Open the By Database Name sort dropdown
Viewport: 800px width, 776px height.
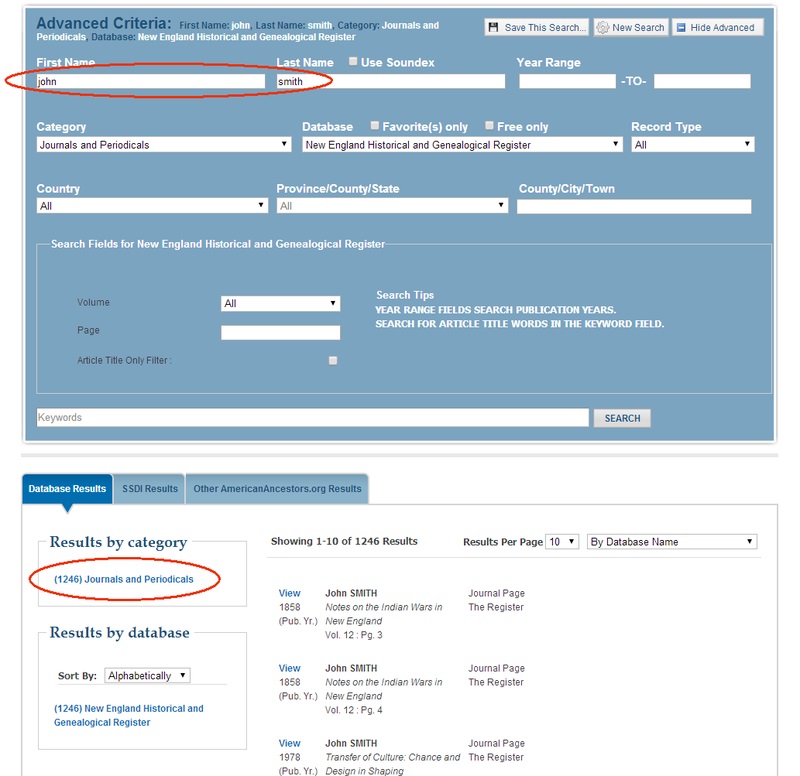pos(672,542)
